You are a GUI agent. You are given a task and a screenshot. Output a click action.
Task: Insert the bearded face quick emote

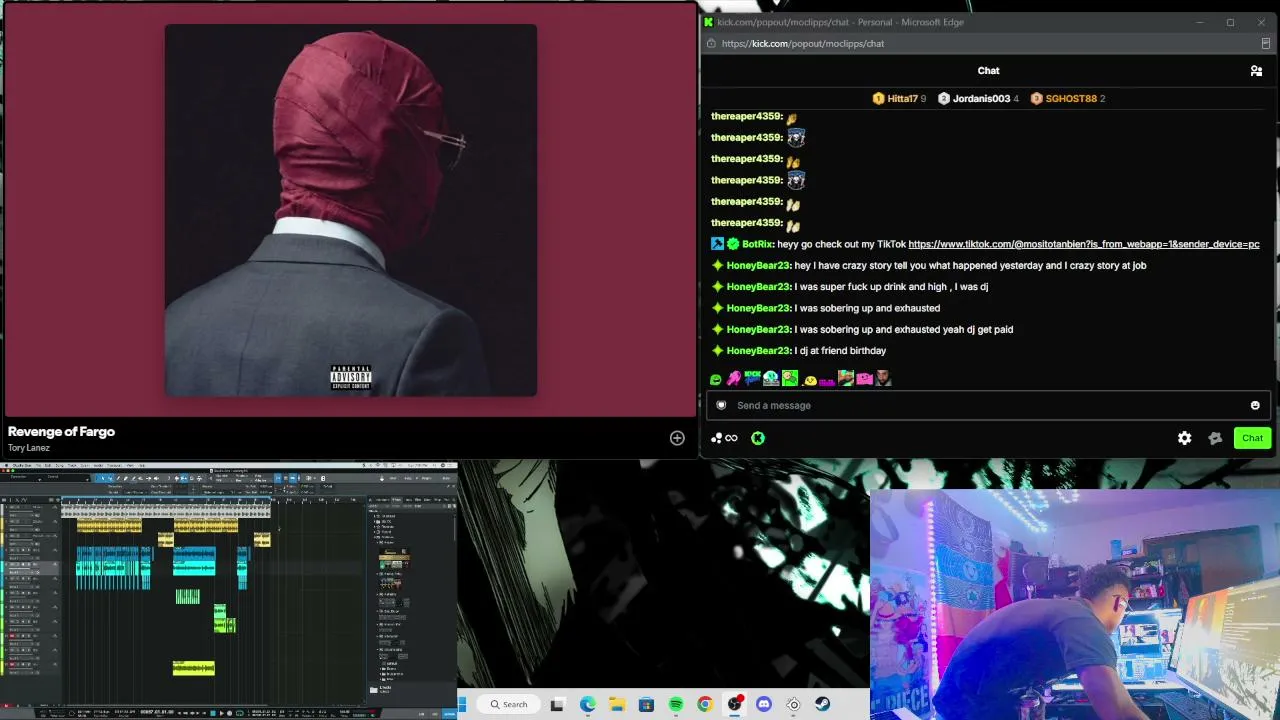(x=883, y=378)
